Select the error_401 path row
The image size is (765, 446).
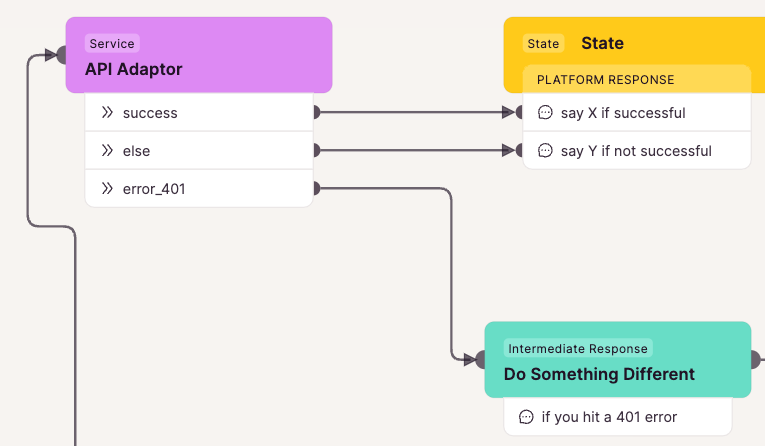[x=199, y=188]
